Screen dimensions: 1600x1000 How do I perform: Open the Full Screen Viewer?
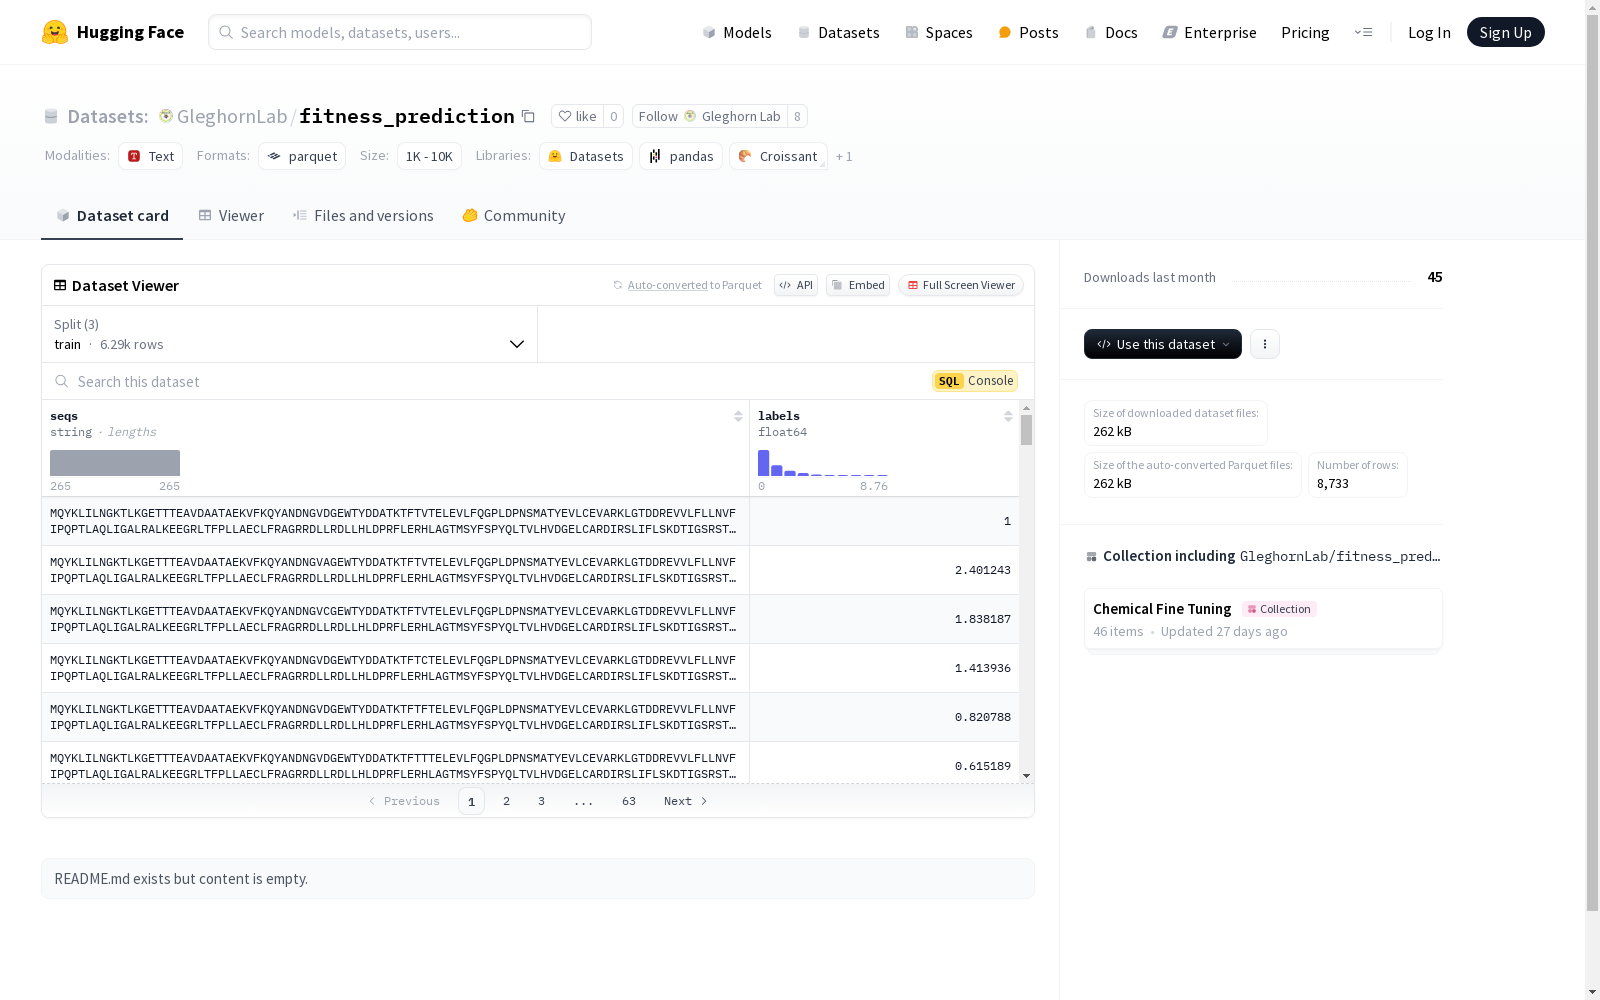pyautogui.click(x=960, y=285)
